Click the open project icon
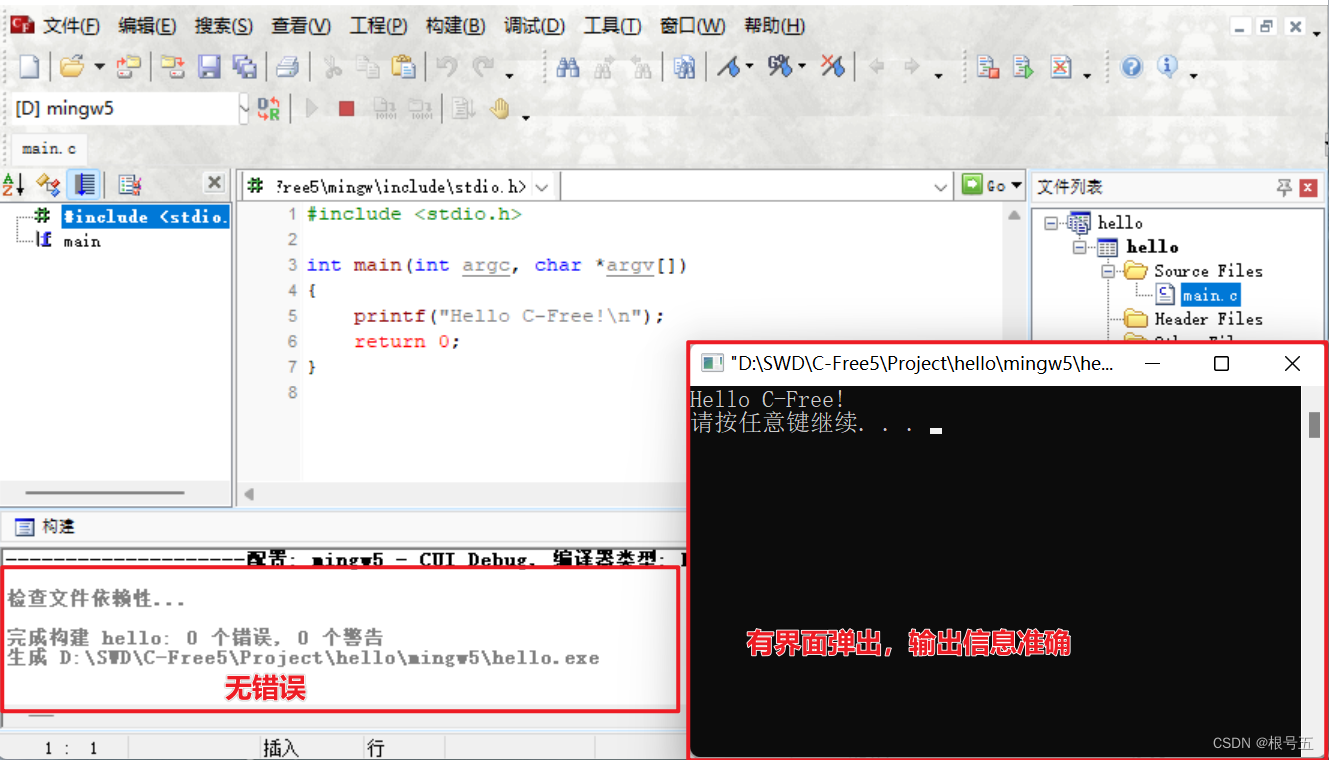This screenshot has height=760, width=1329. 129,67
